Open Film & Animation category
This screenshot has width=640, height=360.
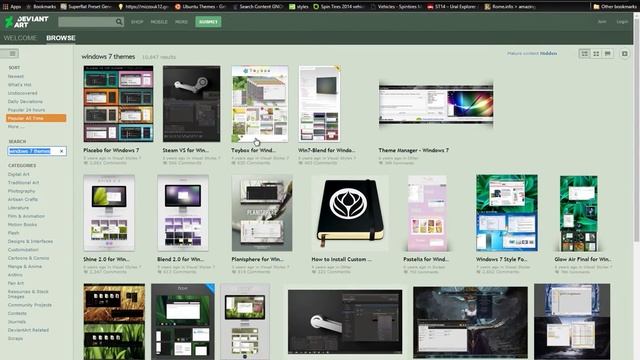26,216
